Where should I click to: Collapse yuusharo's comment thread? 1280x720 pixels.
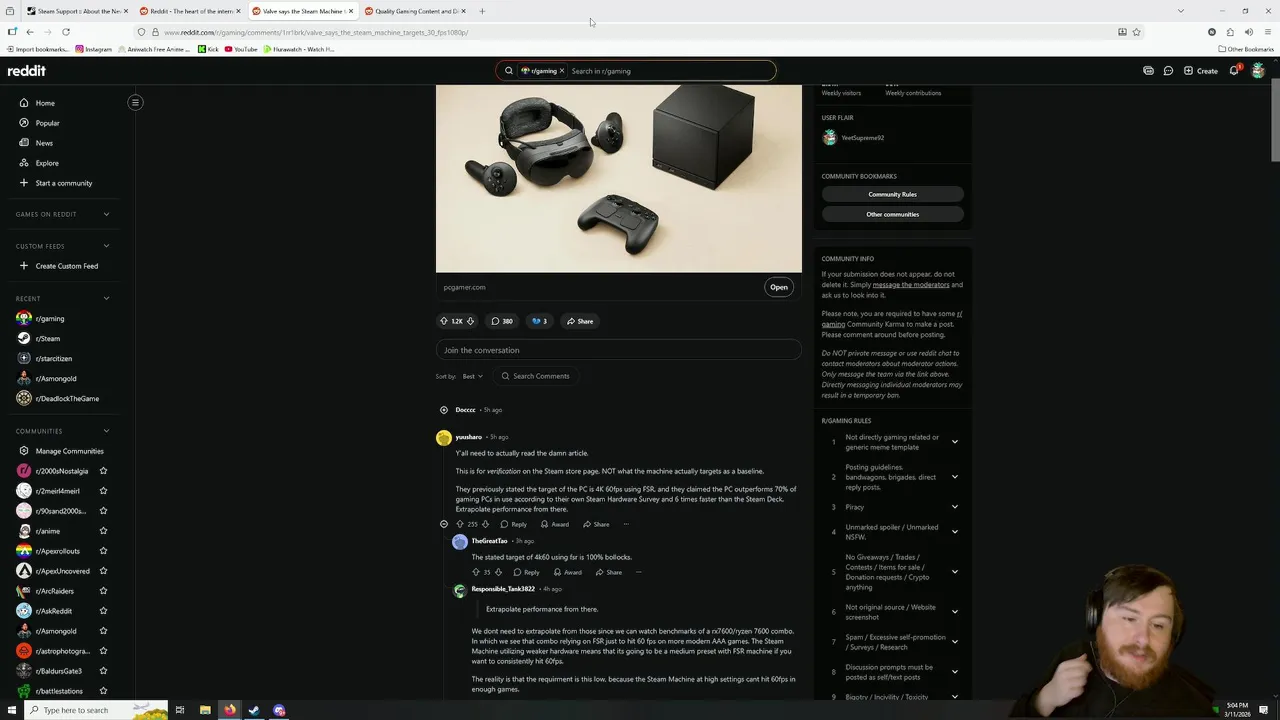pos(444,524)
